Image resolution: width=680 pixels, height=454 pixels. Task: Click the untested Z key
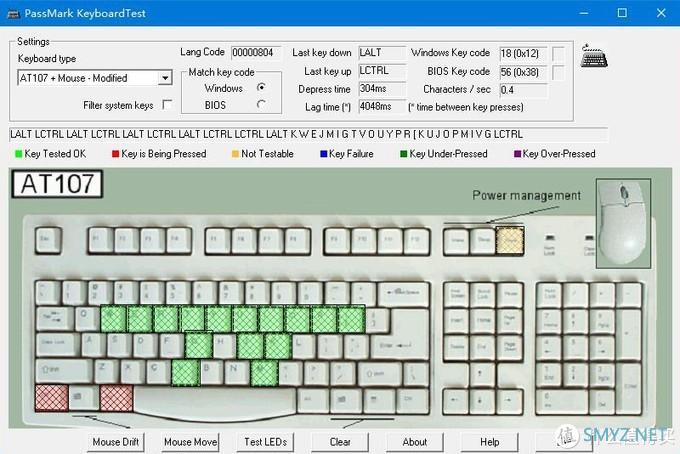(x=106, y=372)
